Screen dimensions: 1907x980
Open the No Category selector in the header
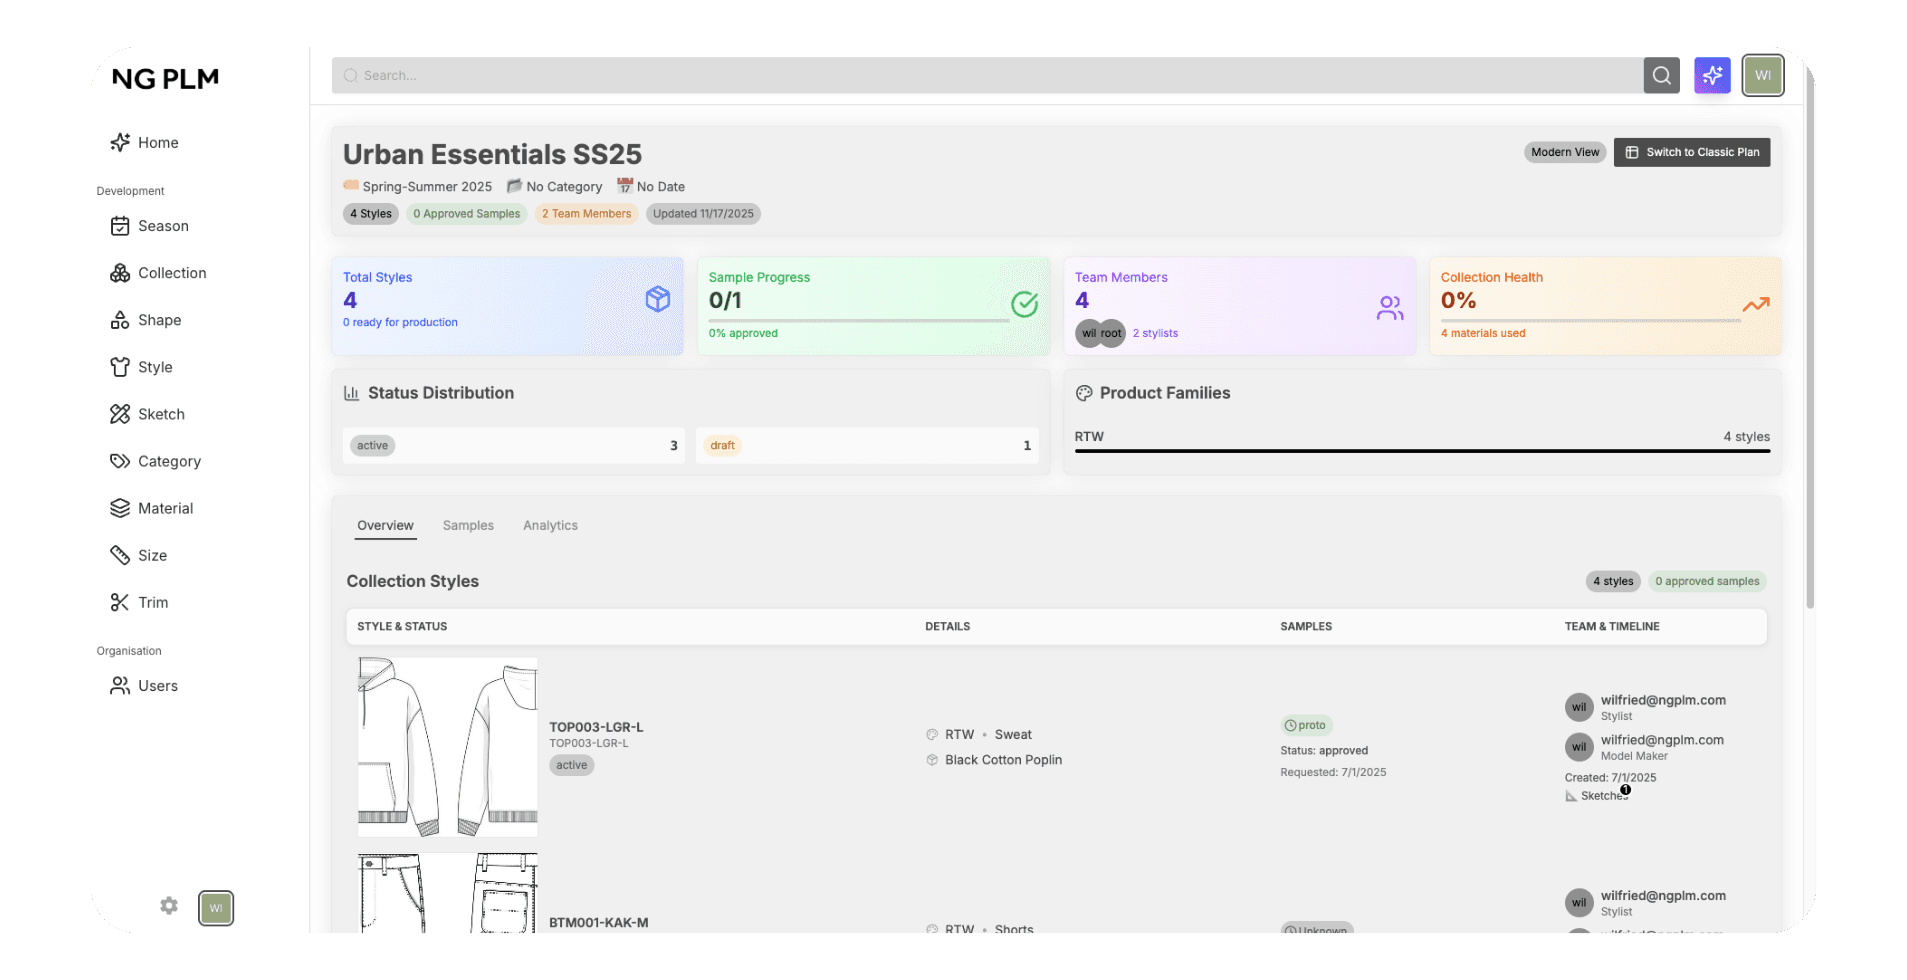click(x=564, y=186)
